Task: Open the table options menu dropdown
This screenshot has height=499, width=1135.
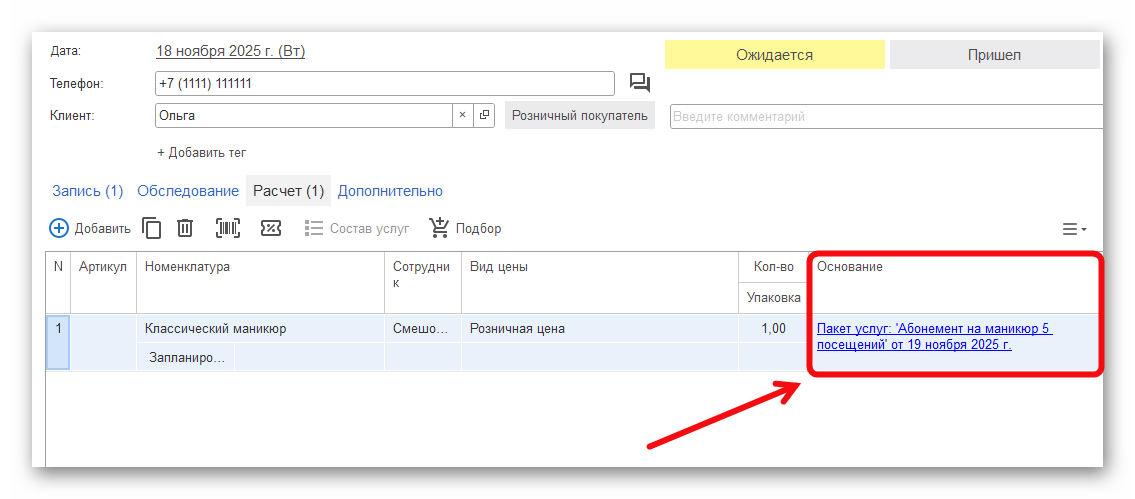Action: pyautogui.click(x=1074, y=229)
